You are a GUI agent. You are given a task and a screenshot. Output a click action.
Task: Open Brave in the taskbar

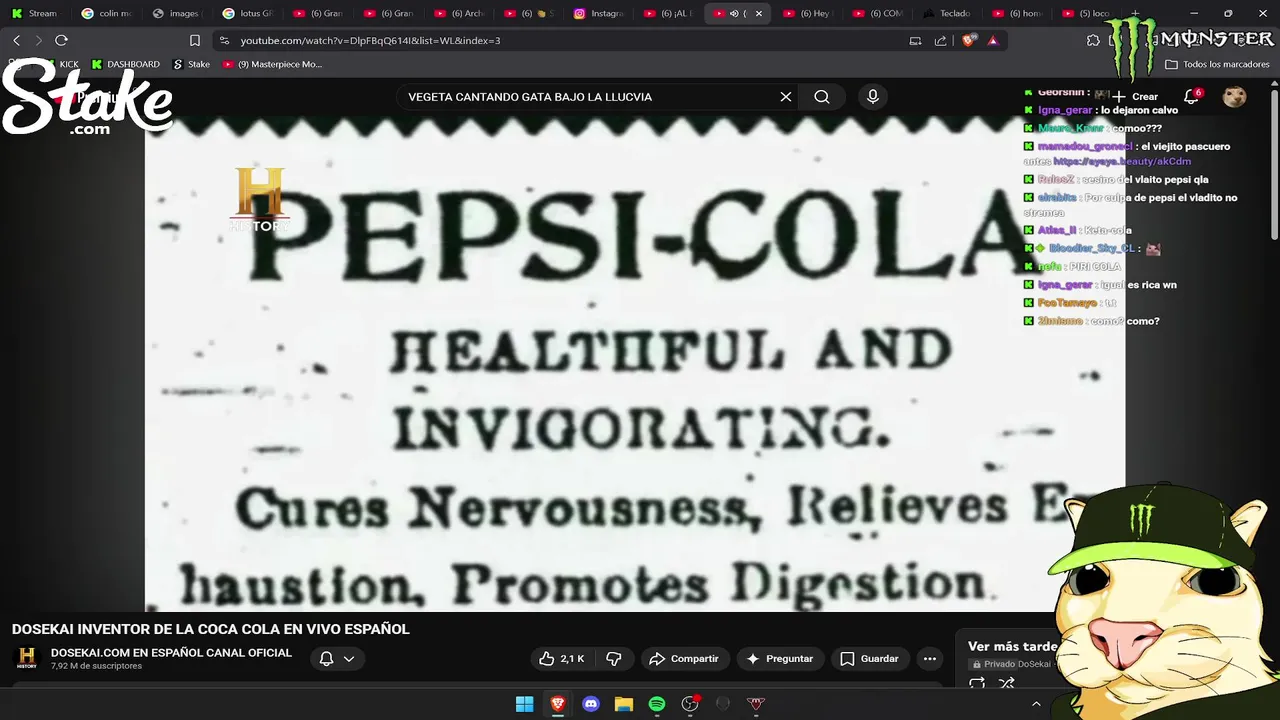(x=557, y=704)
